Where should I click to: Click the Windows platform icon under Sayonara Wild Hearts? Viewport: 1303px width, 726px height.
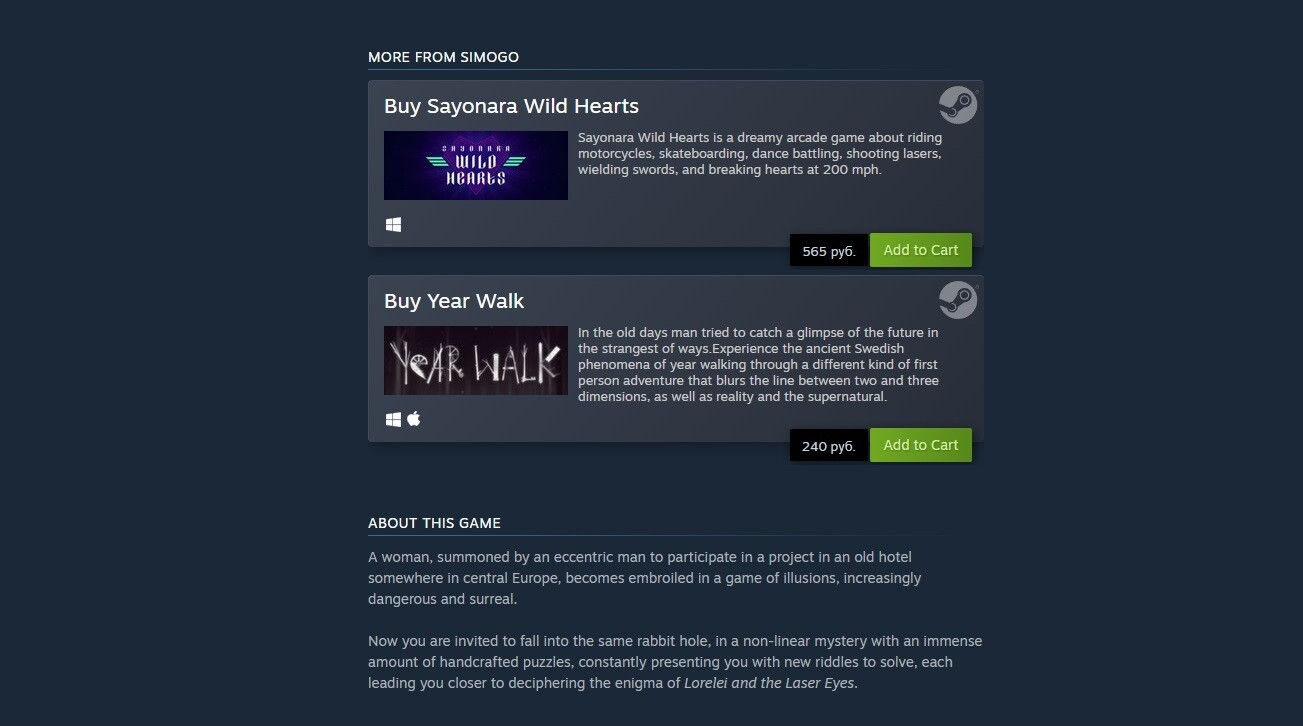(x=394, y=225)
